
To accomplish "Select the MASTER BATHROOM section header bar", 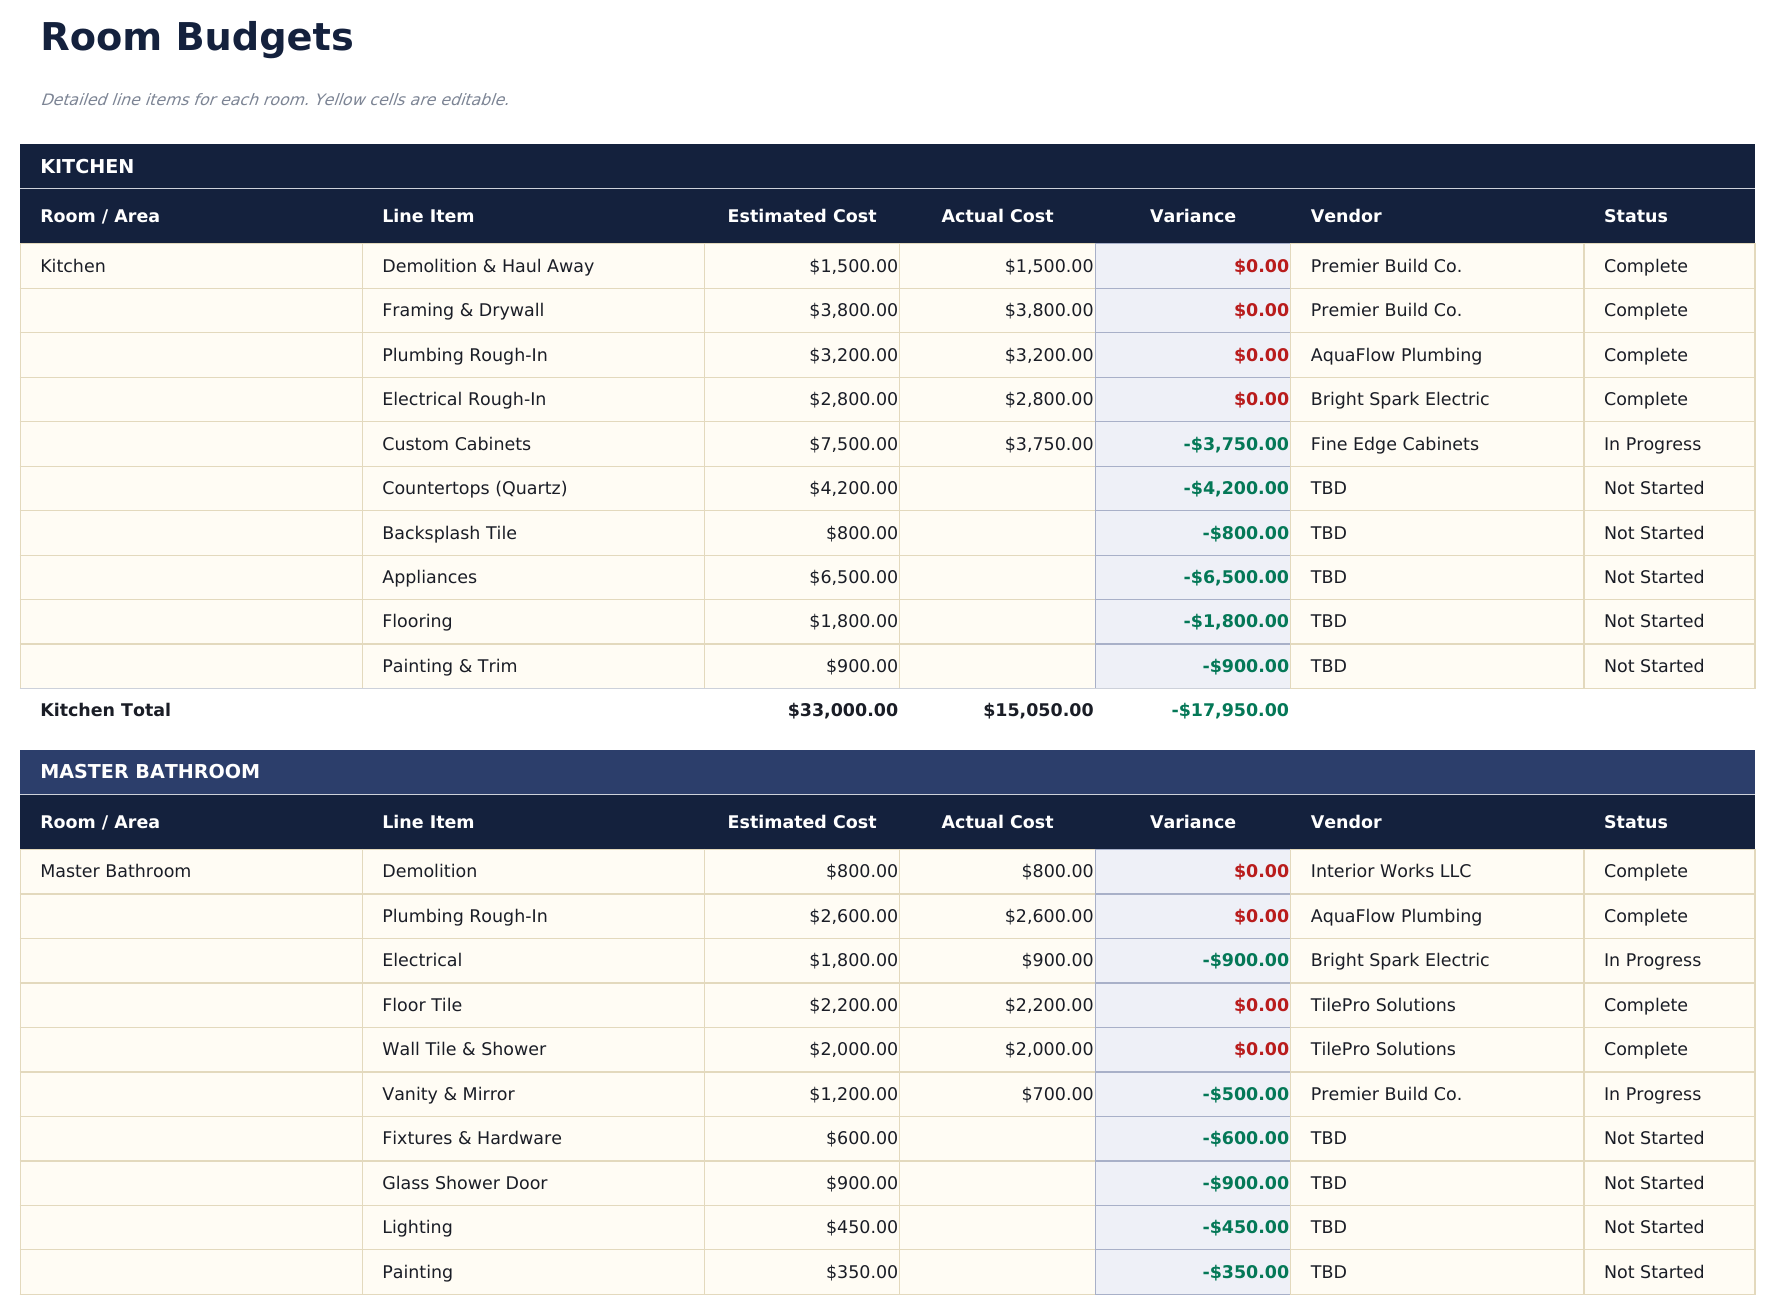I will pos(886,772).
